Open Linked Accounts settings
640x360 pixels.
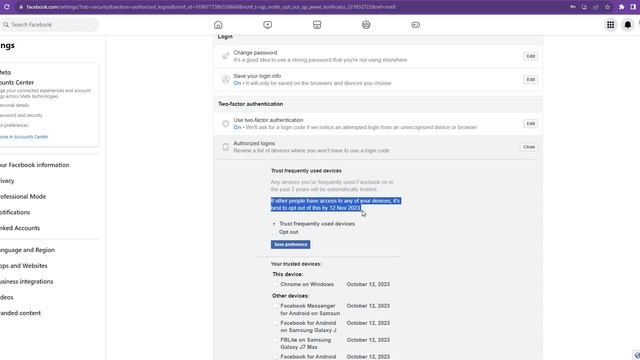[20, 228]
